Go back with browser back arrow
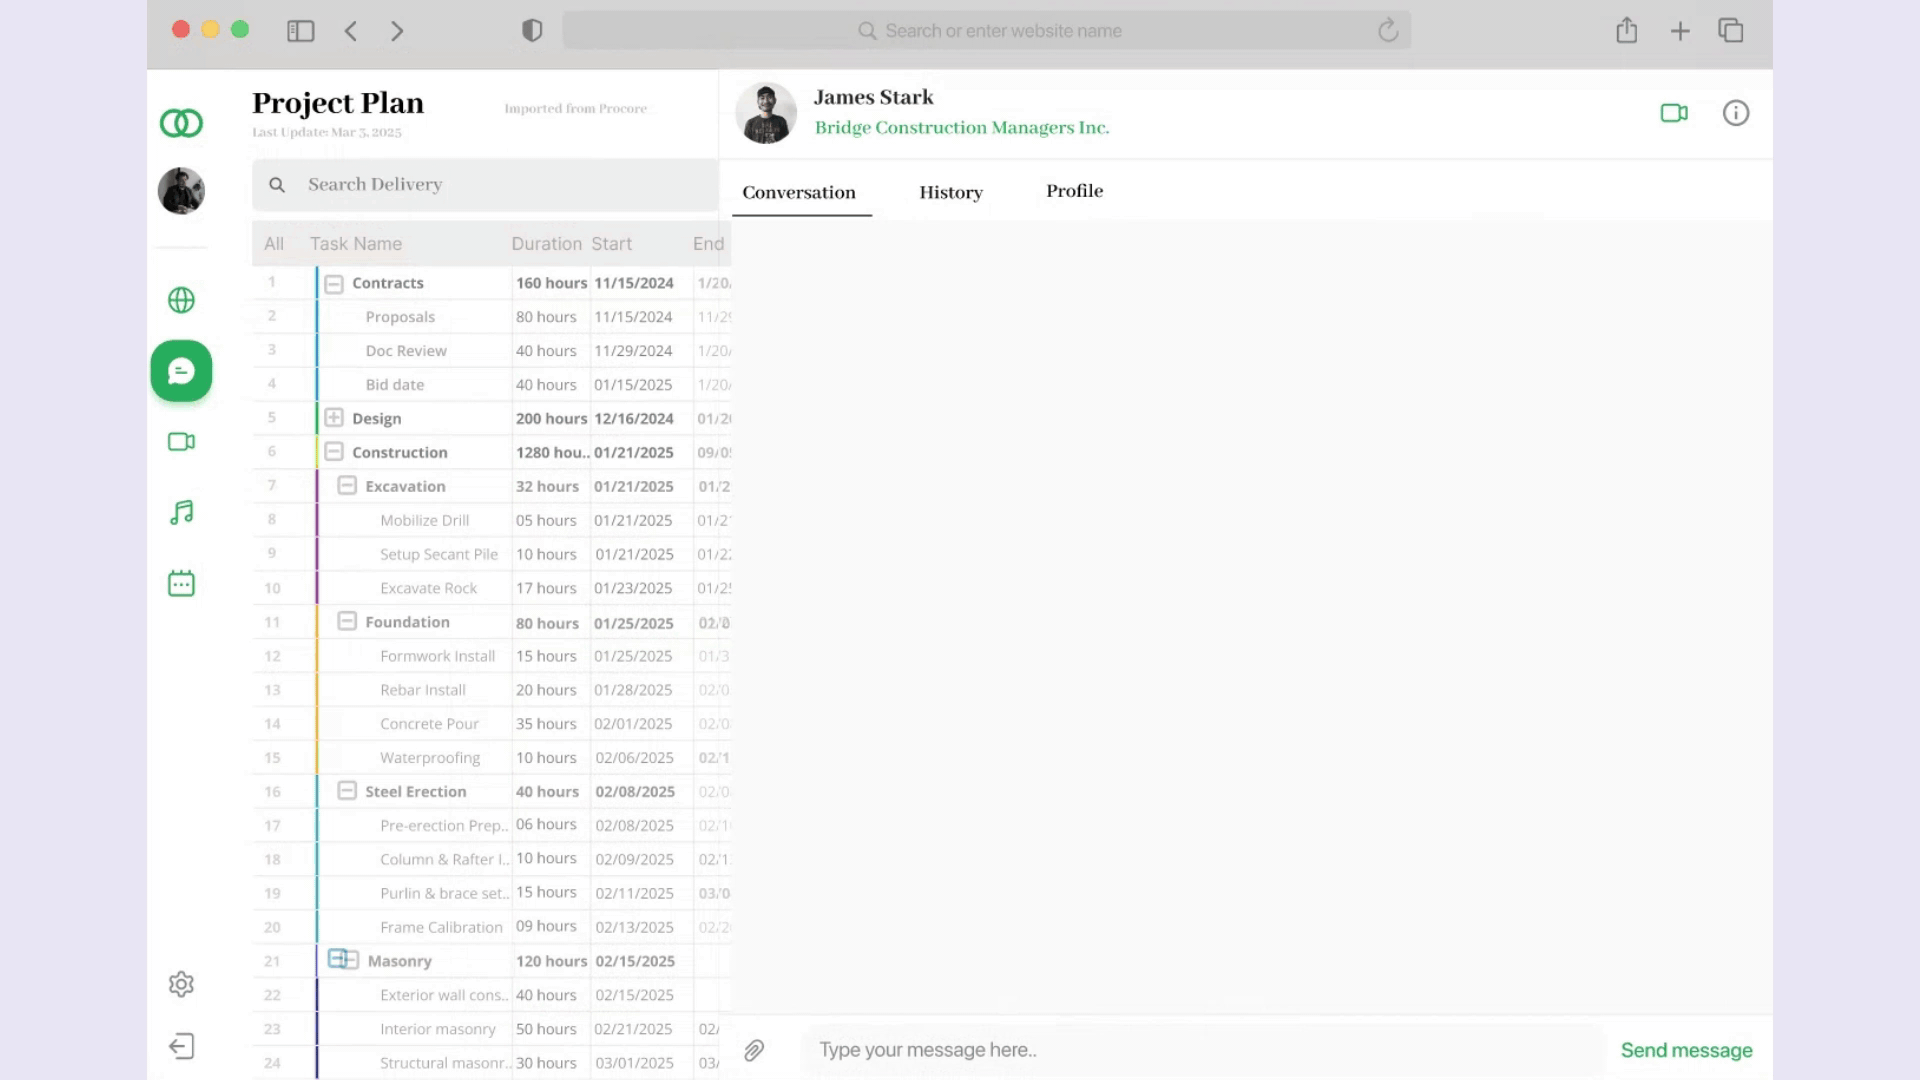 point(351,31)
